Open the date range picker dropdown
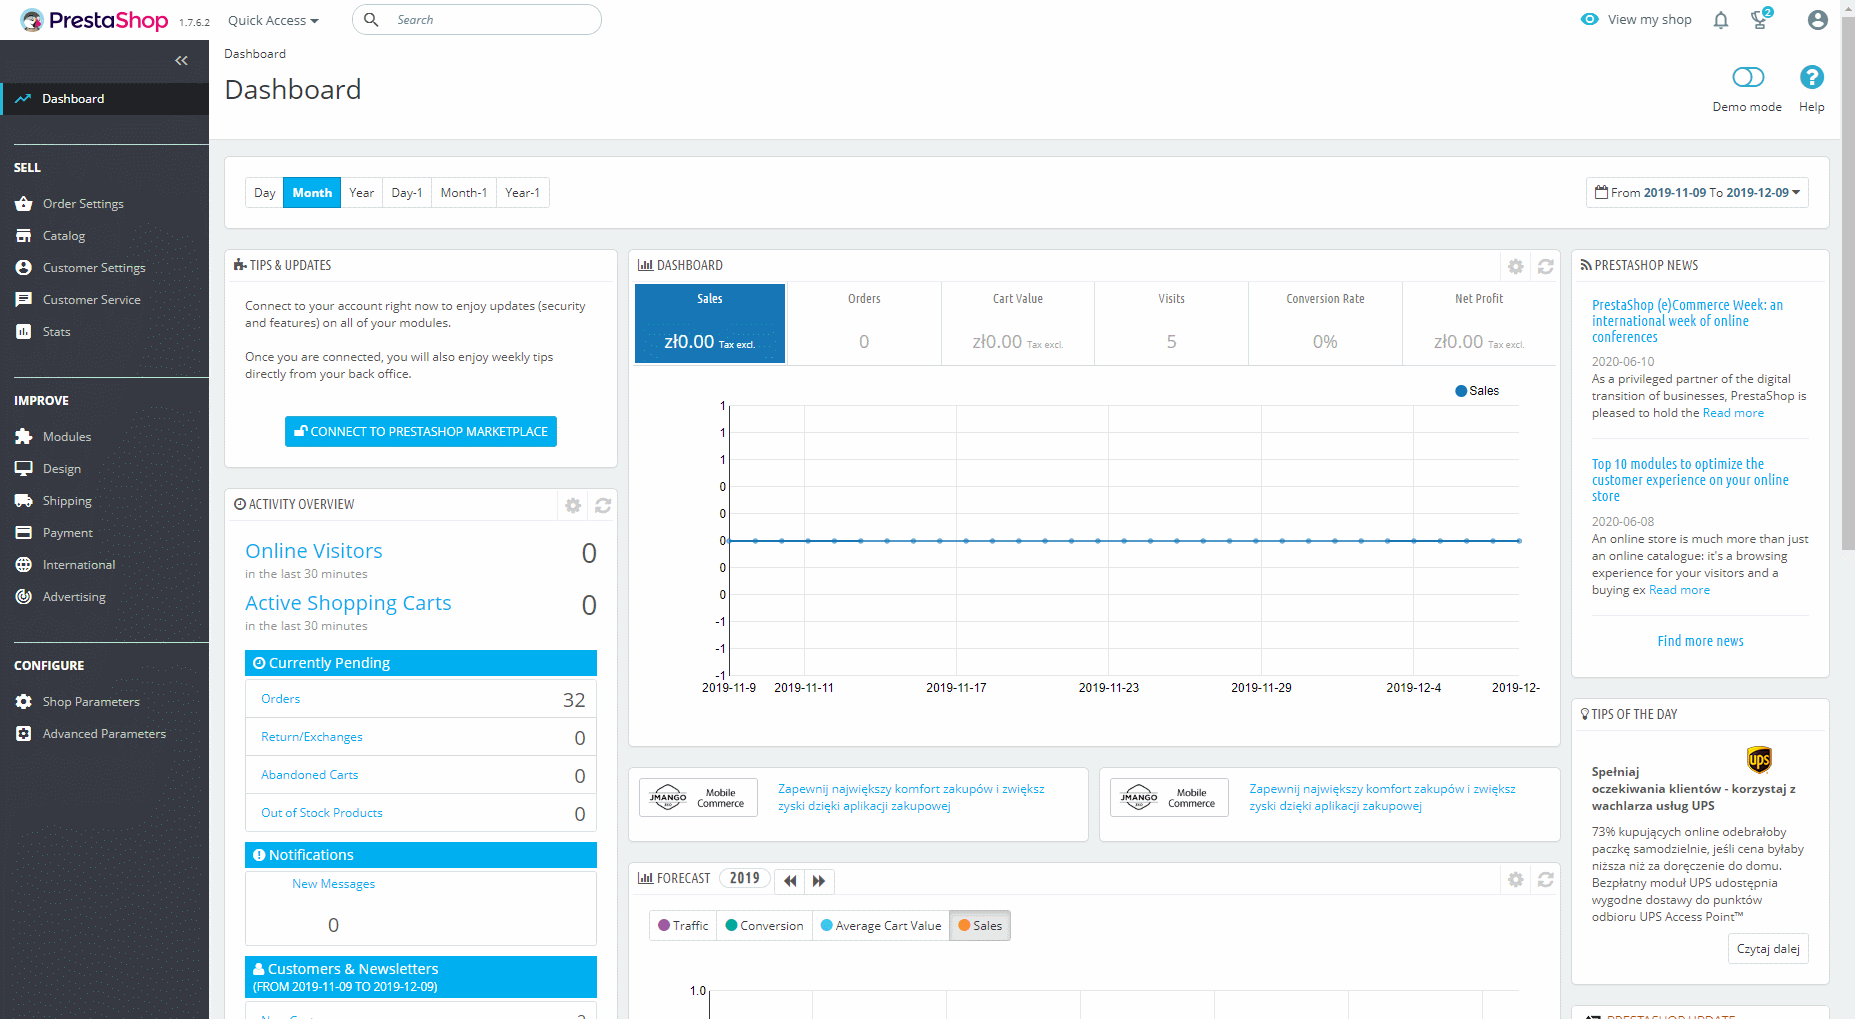 tap(1696, 193)
